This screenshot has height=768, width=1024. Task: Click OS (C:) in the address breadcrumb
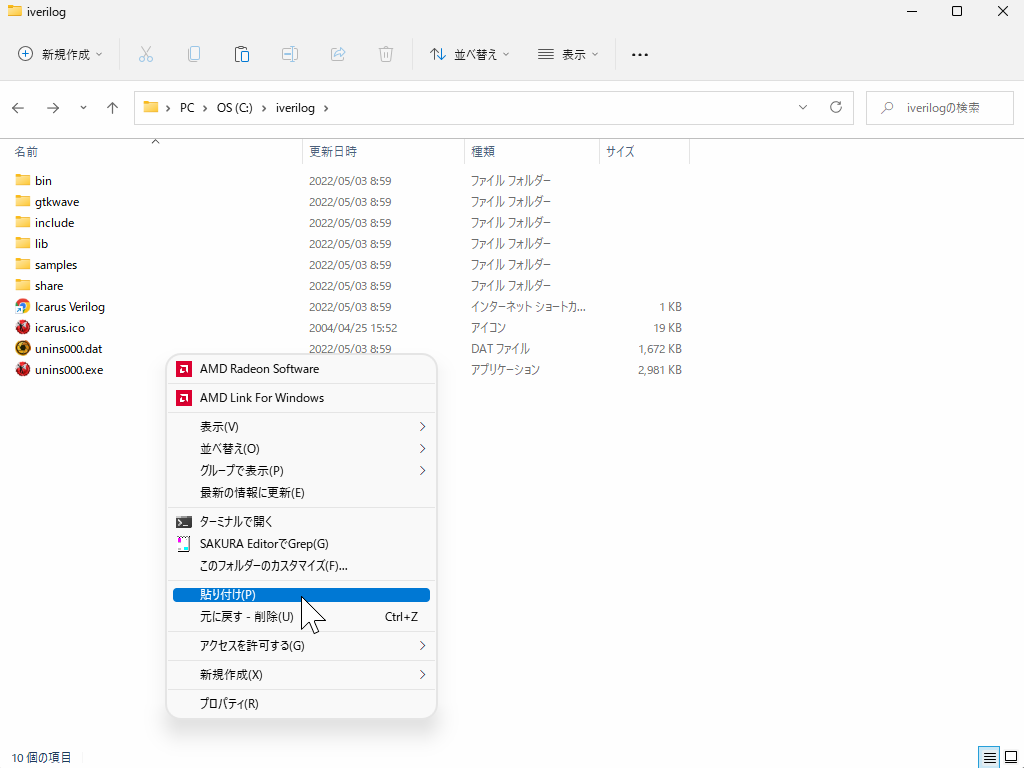pyautogui.click(x=234, y=108)
